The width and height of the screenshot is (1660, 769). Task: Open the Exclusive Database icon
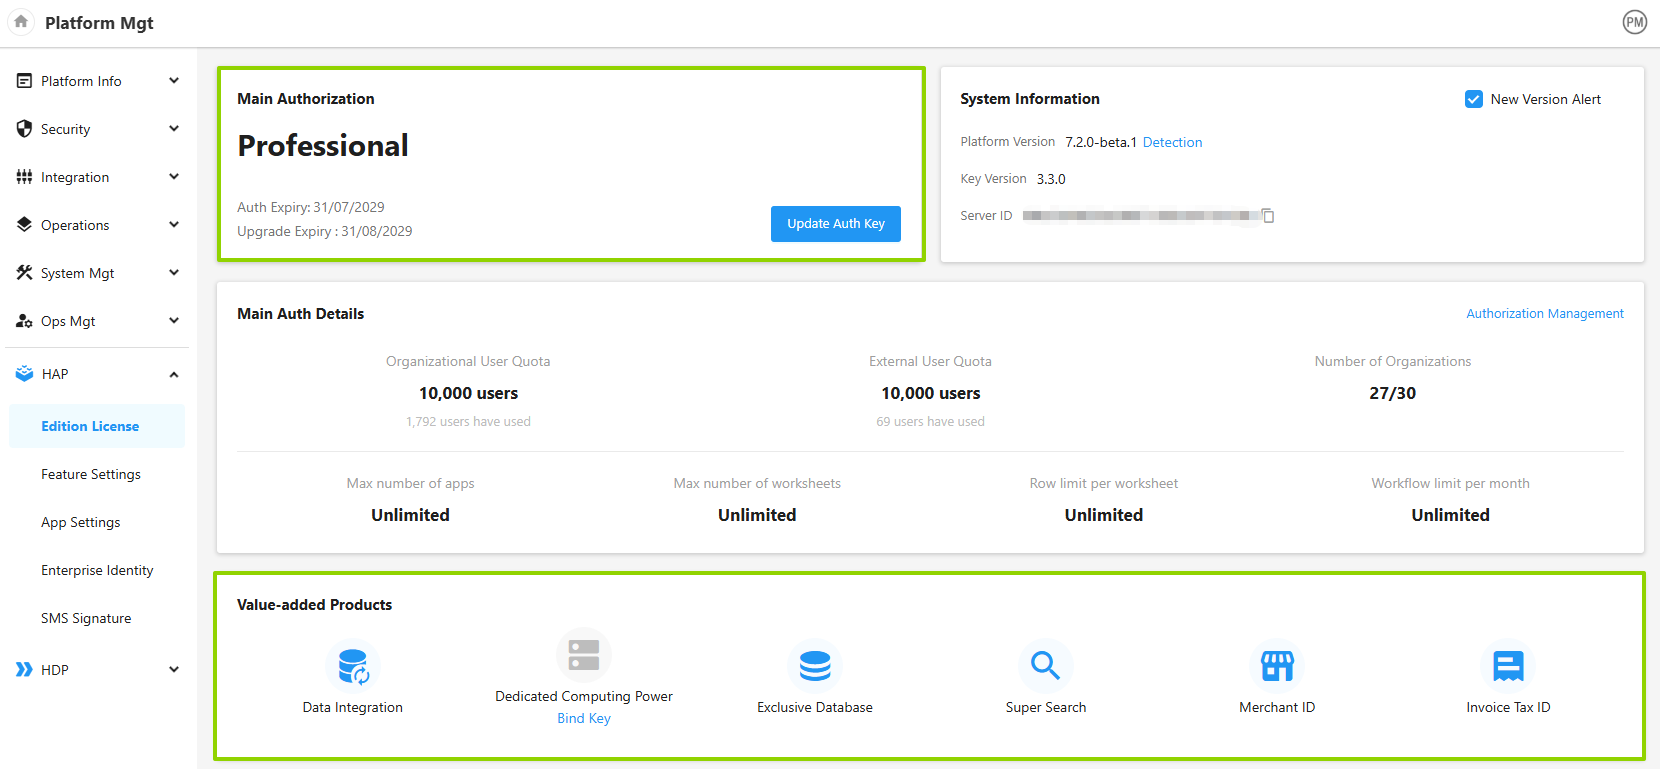pyautogui.click(x=815, y=666)
